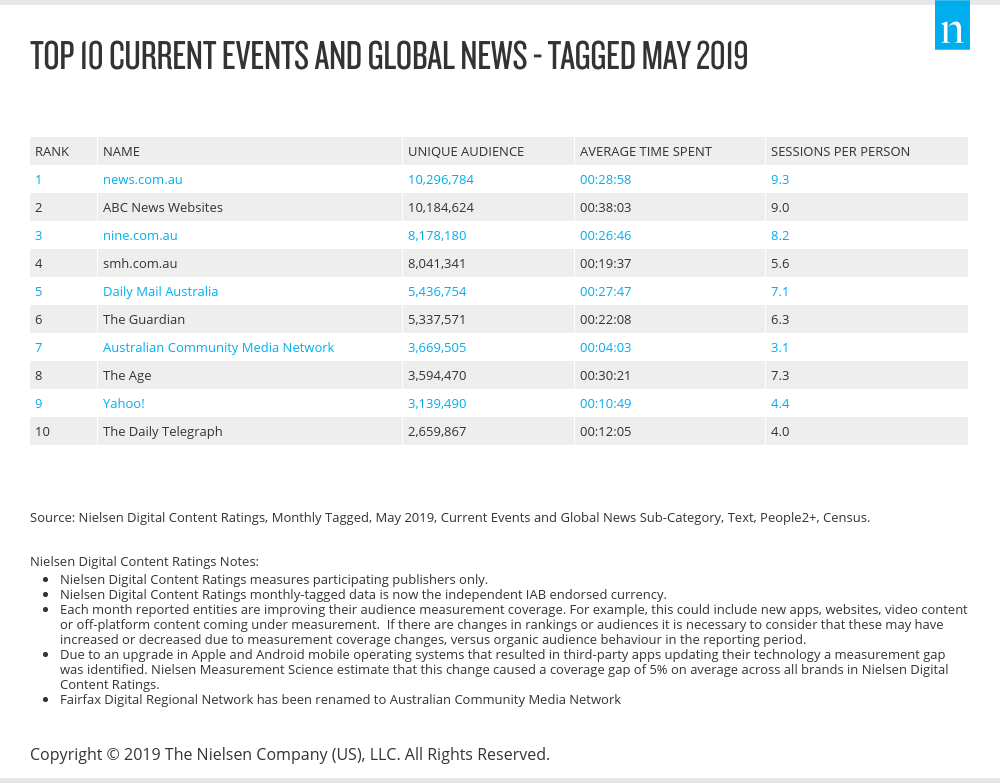Click unique audience value 3,669,505
This screenshot has width=1000, height=783.
[x=437, y=348]
